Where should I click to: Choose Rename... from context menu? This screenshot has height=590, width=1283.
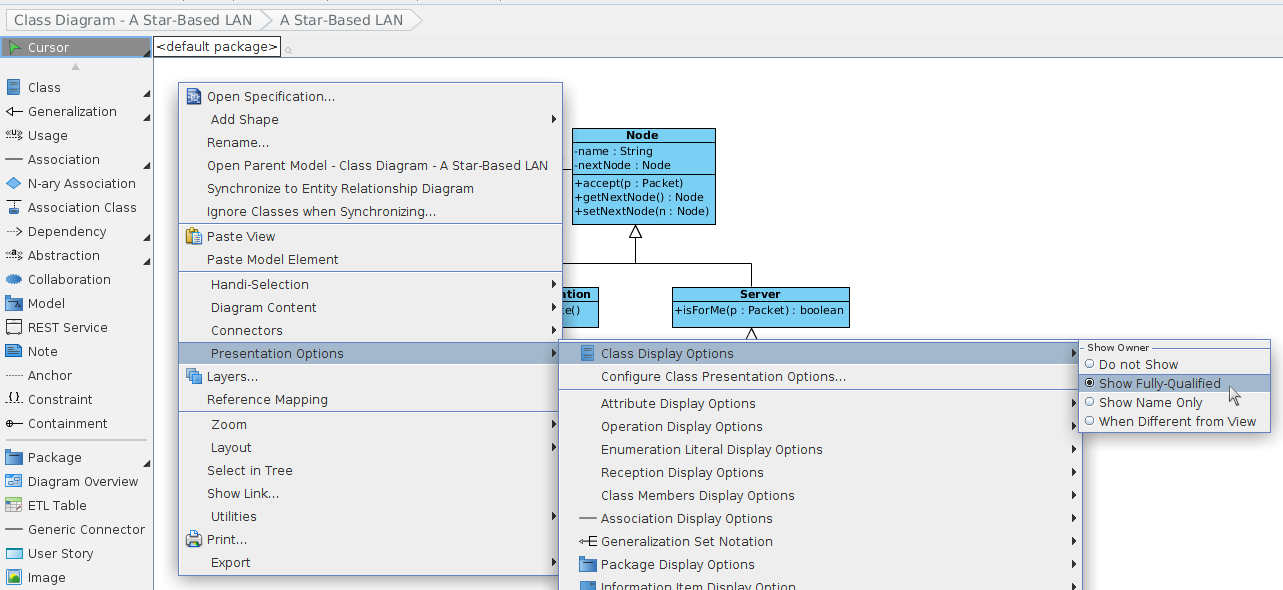[370, 142]
